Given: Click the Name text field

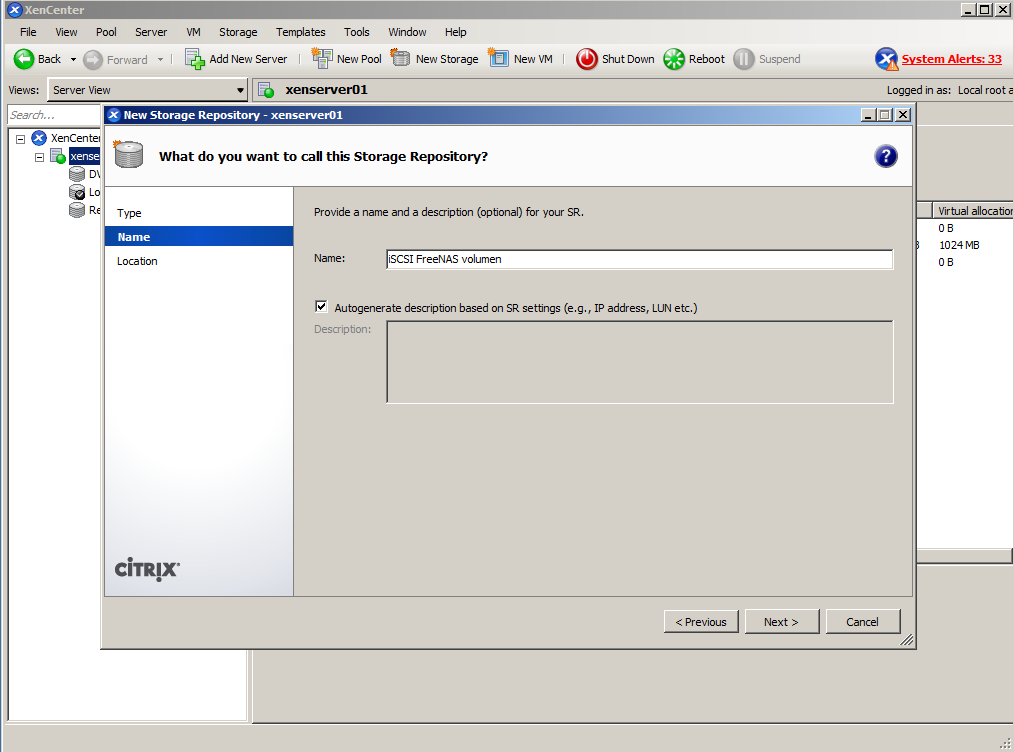Looking at the screenshot, I should click(639, 259).
